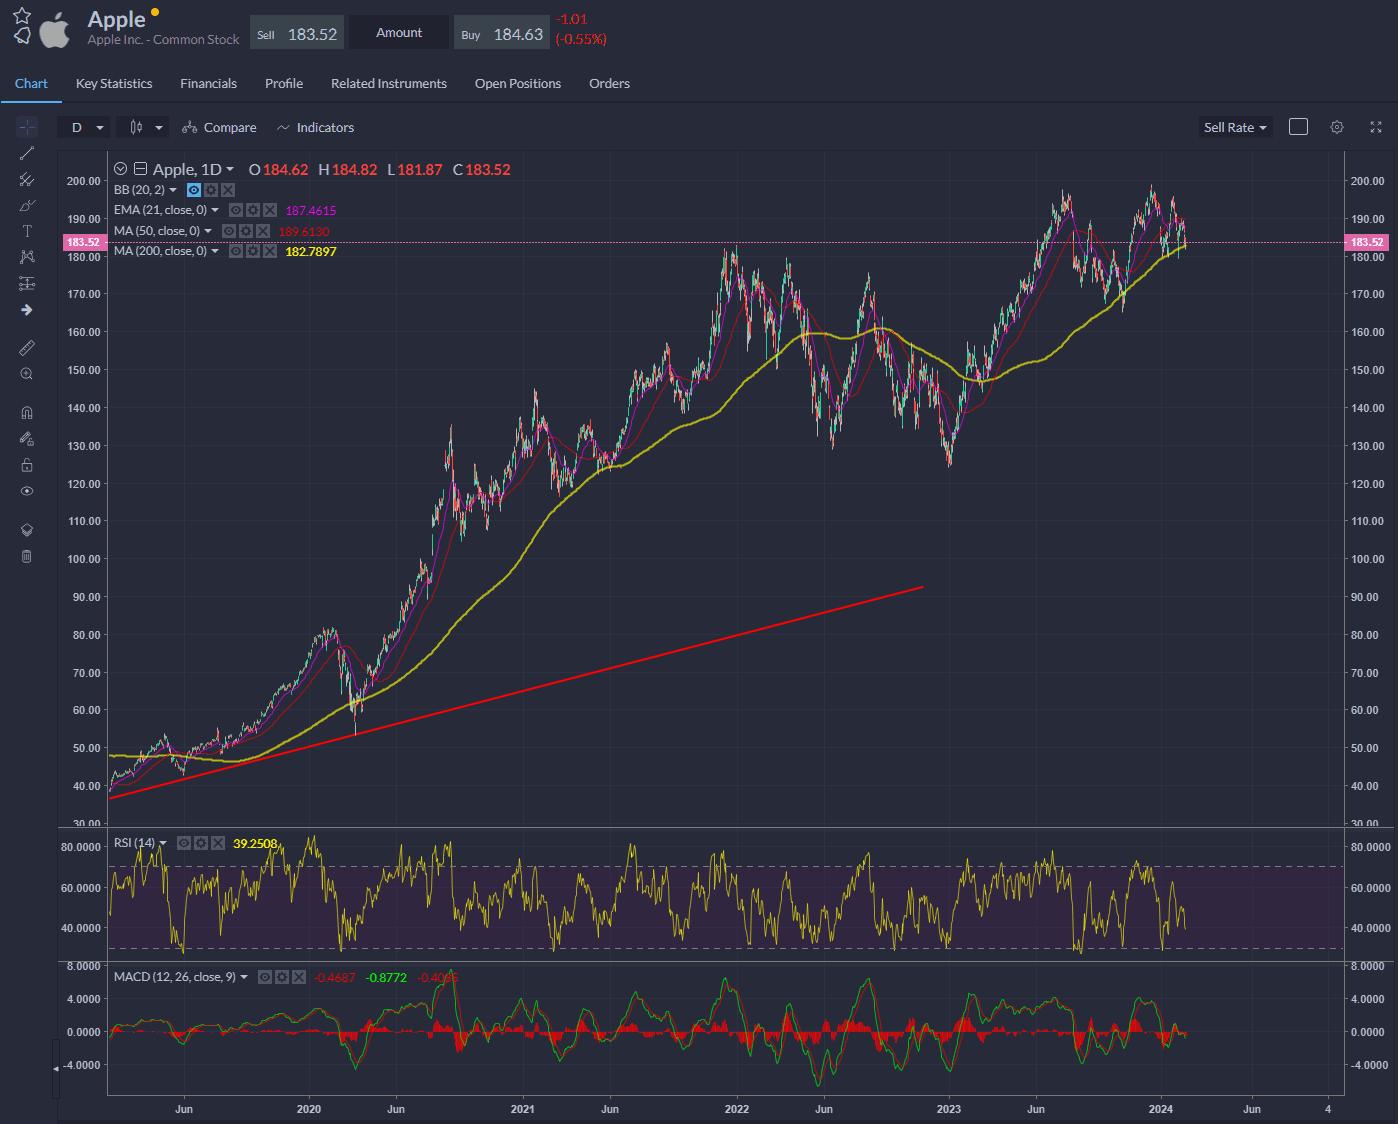Select the pattern drawing tool
The width and height of the screenshot is (1398, 1124).
coord(27,257)
